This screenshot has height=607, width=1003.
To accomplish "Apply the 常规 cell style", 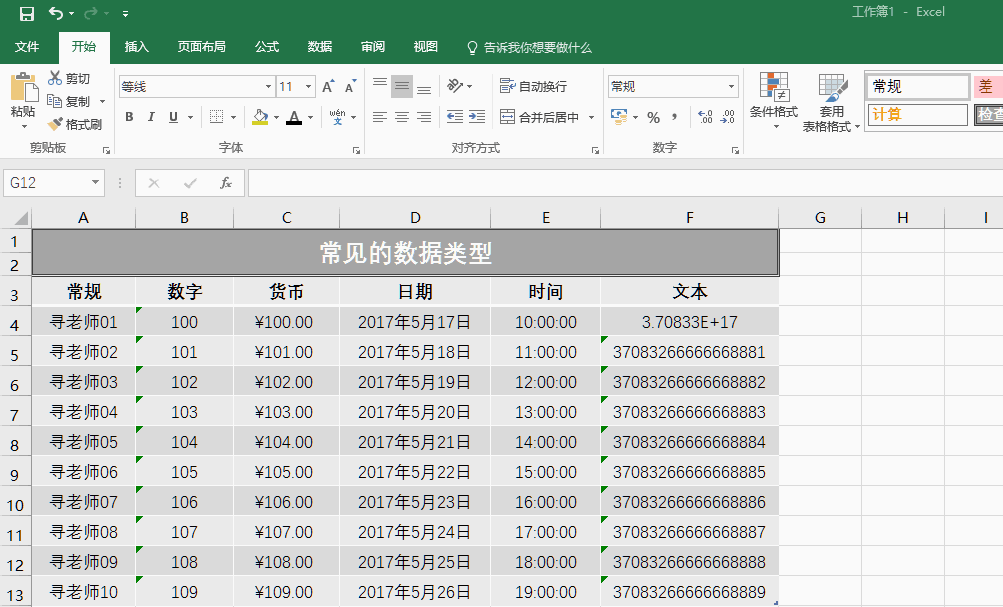I will pos(919,86).
